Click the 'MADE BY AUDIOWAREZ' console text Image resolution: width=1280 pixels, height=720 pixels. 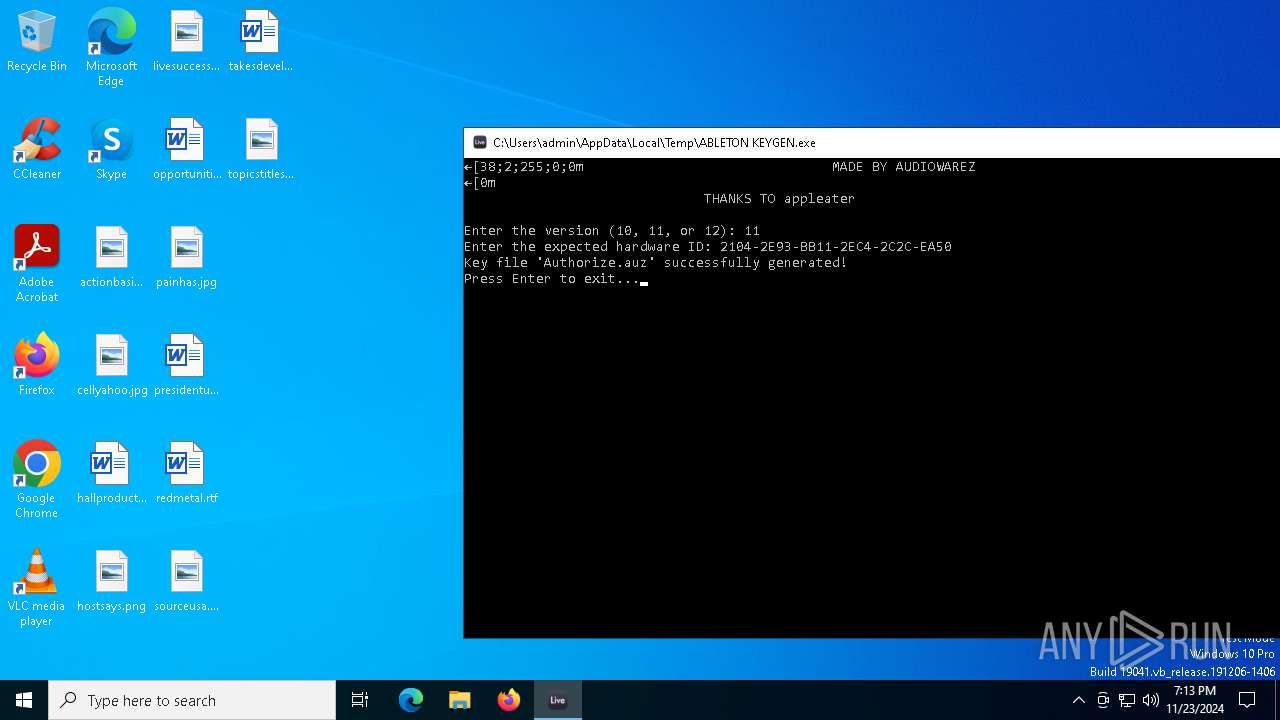pyautogui.click(x=904, y=167)
